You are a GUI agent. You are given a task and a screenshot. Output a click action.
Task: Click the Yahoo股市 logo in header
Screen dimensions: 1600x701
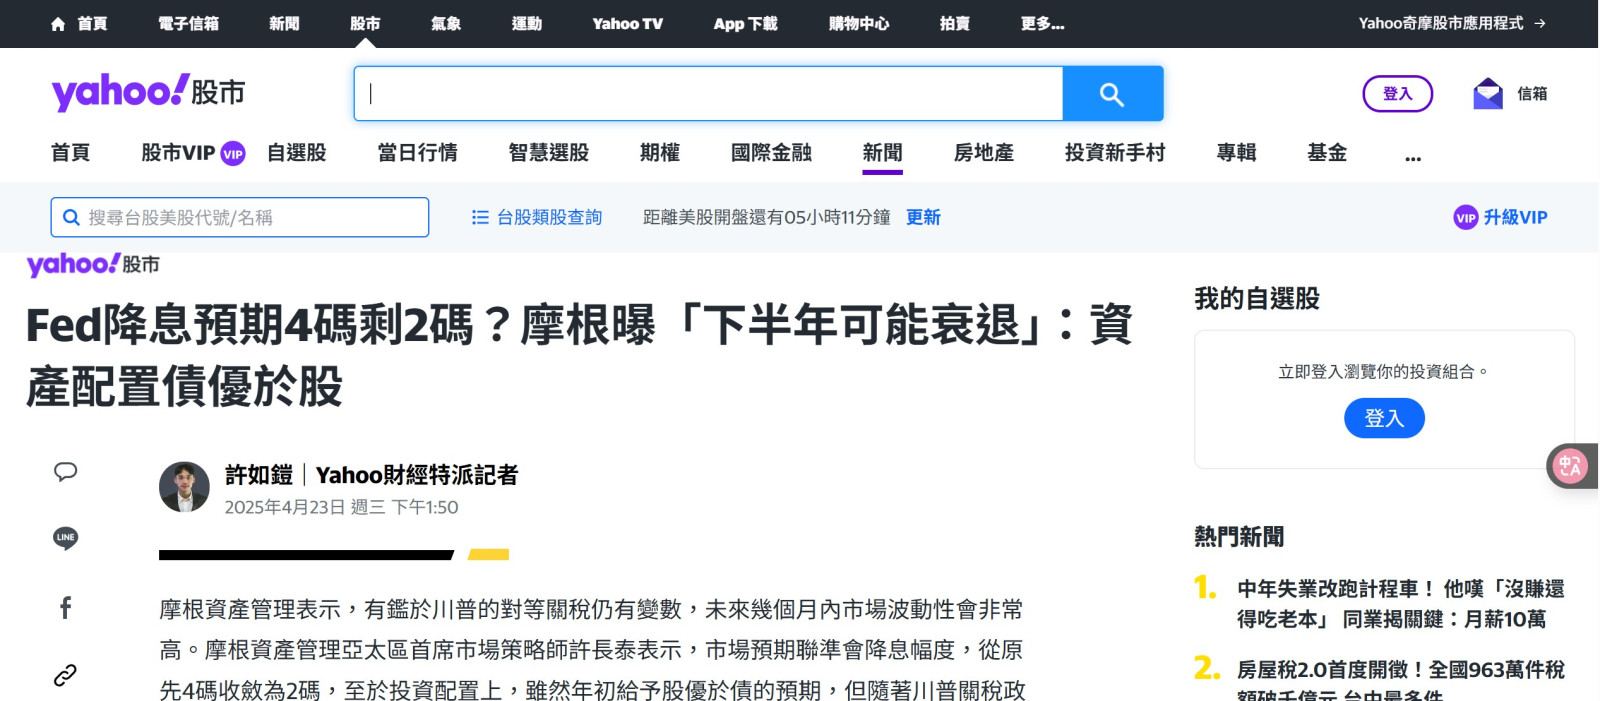[x=148, y=92]
